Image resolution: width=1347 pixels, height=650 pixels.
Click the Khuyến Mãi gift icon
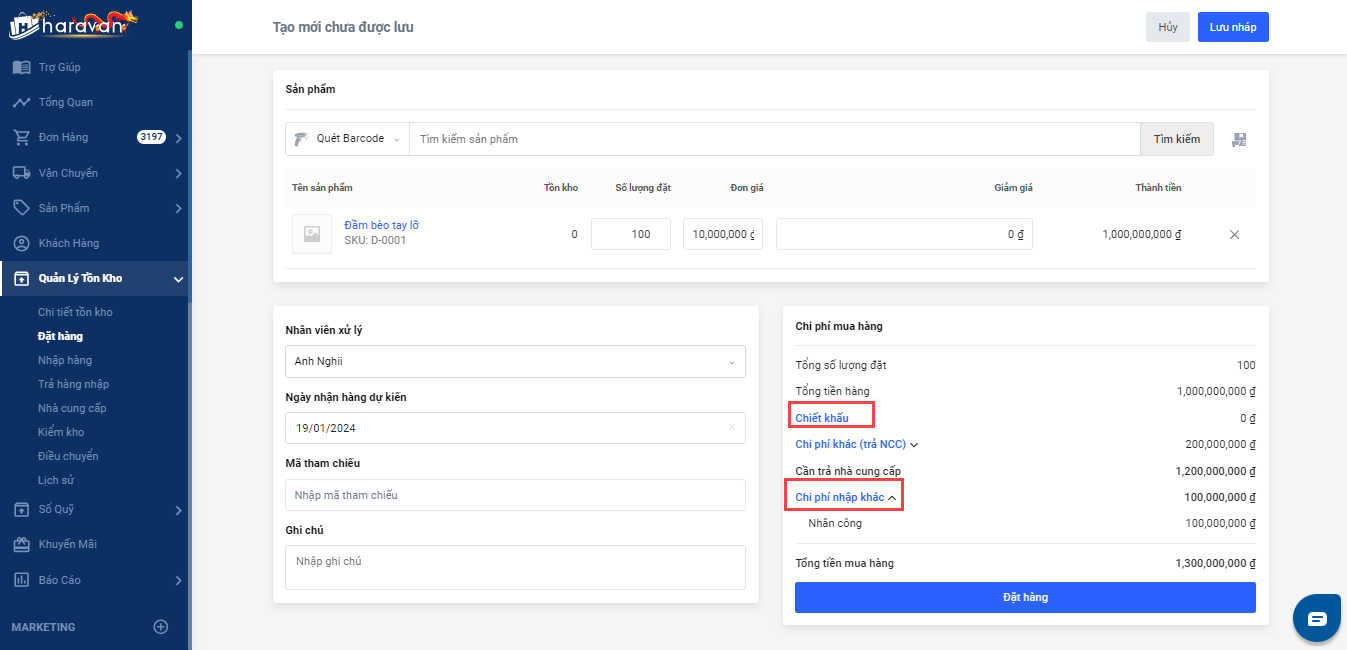[x=21, y=545]
